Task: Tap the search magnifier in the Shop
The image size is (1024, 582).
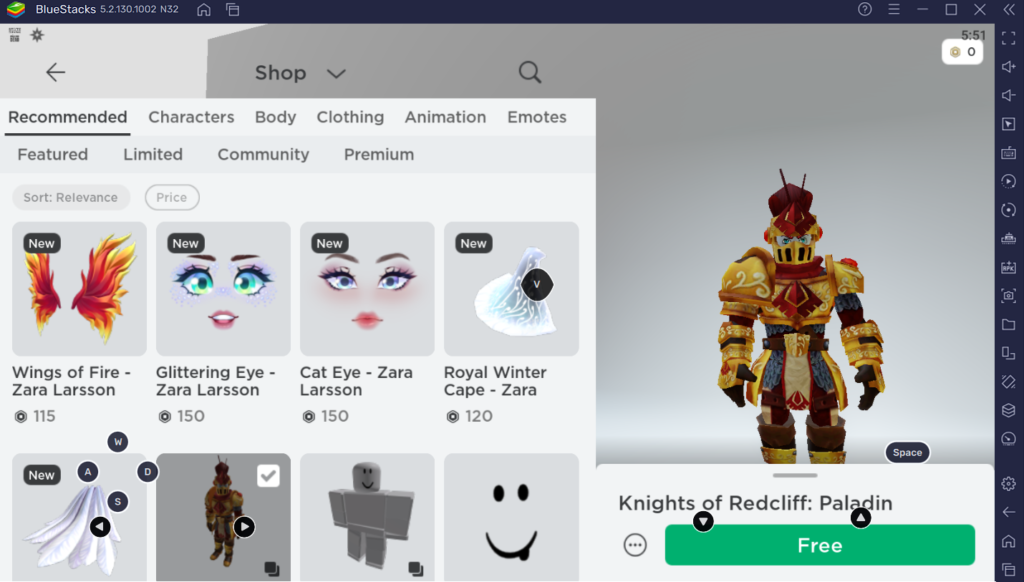Action: point(529,72)
